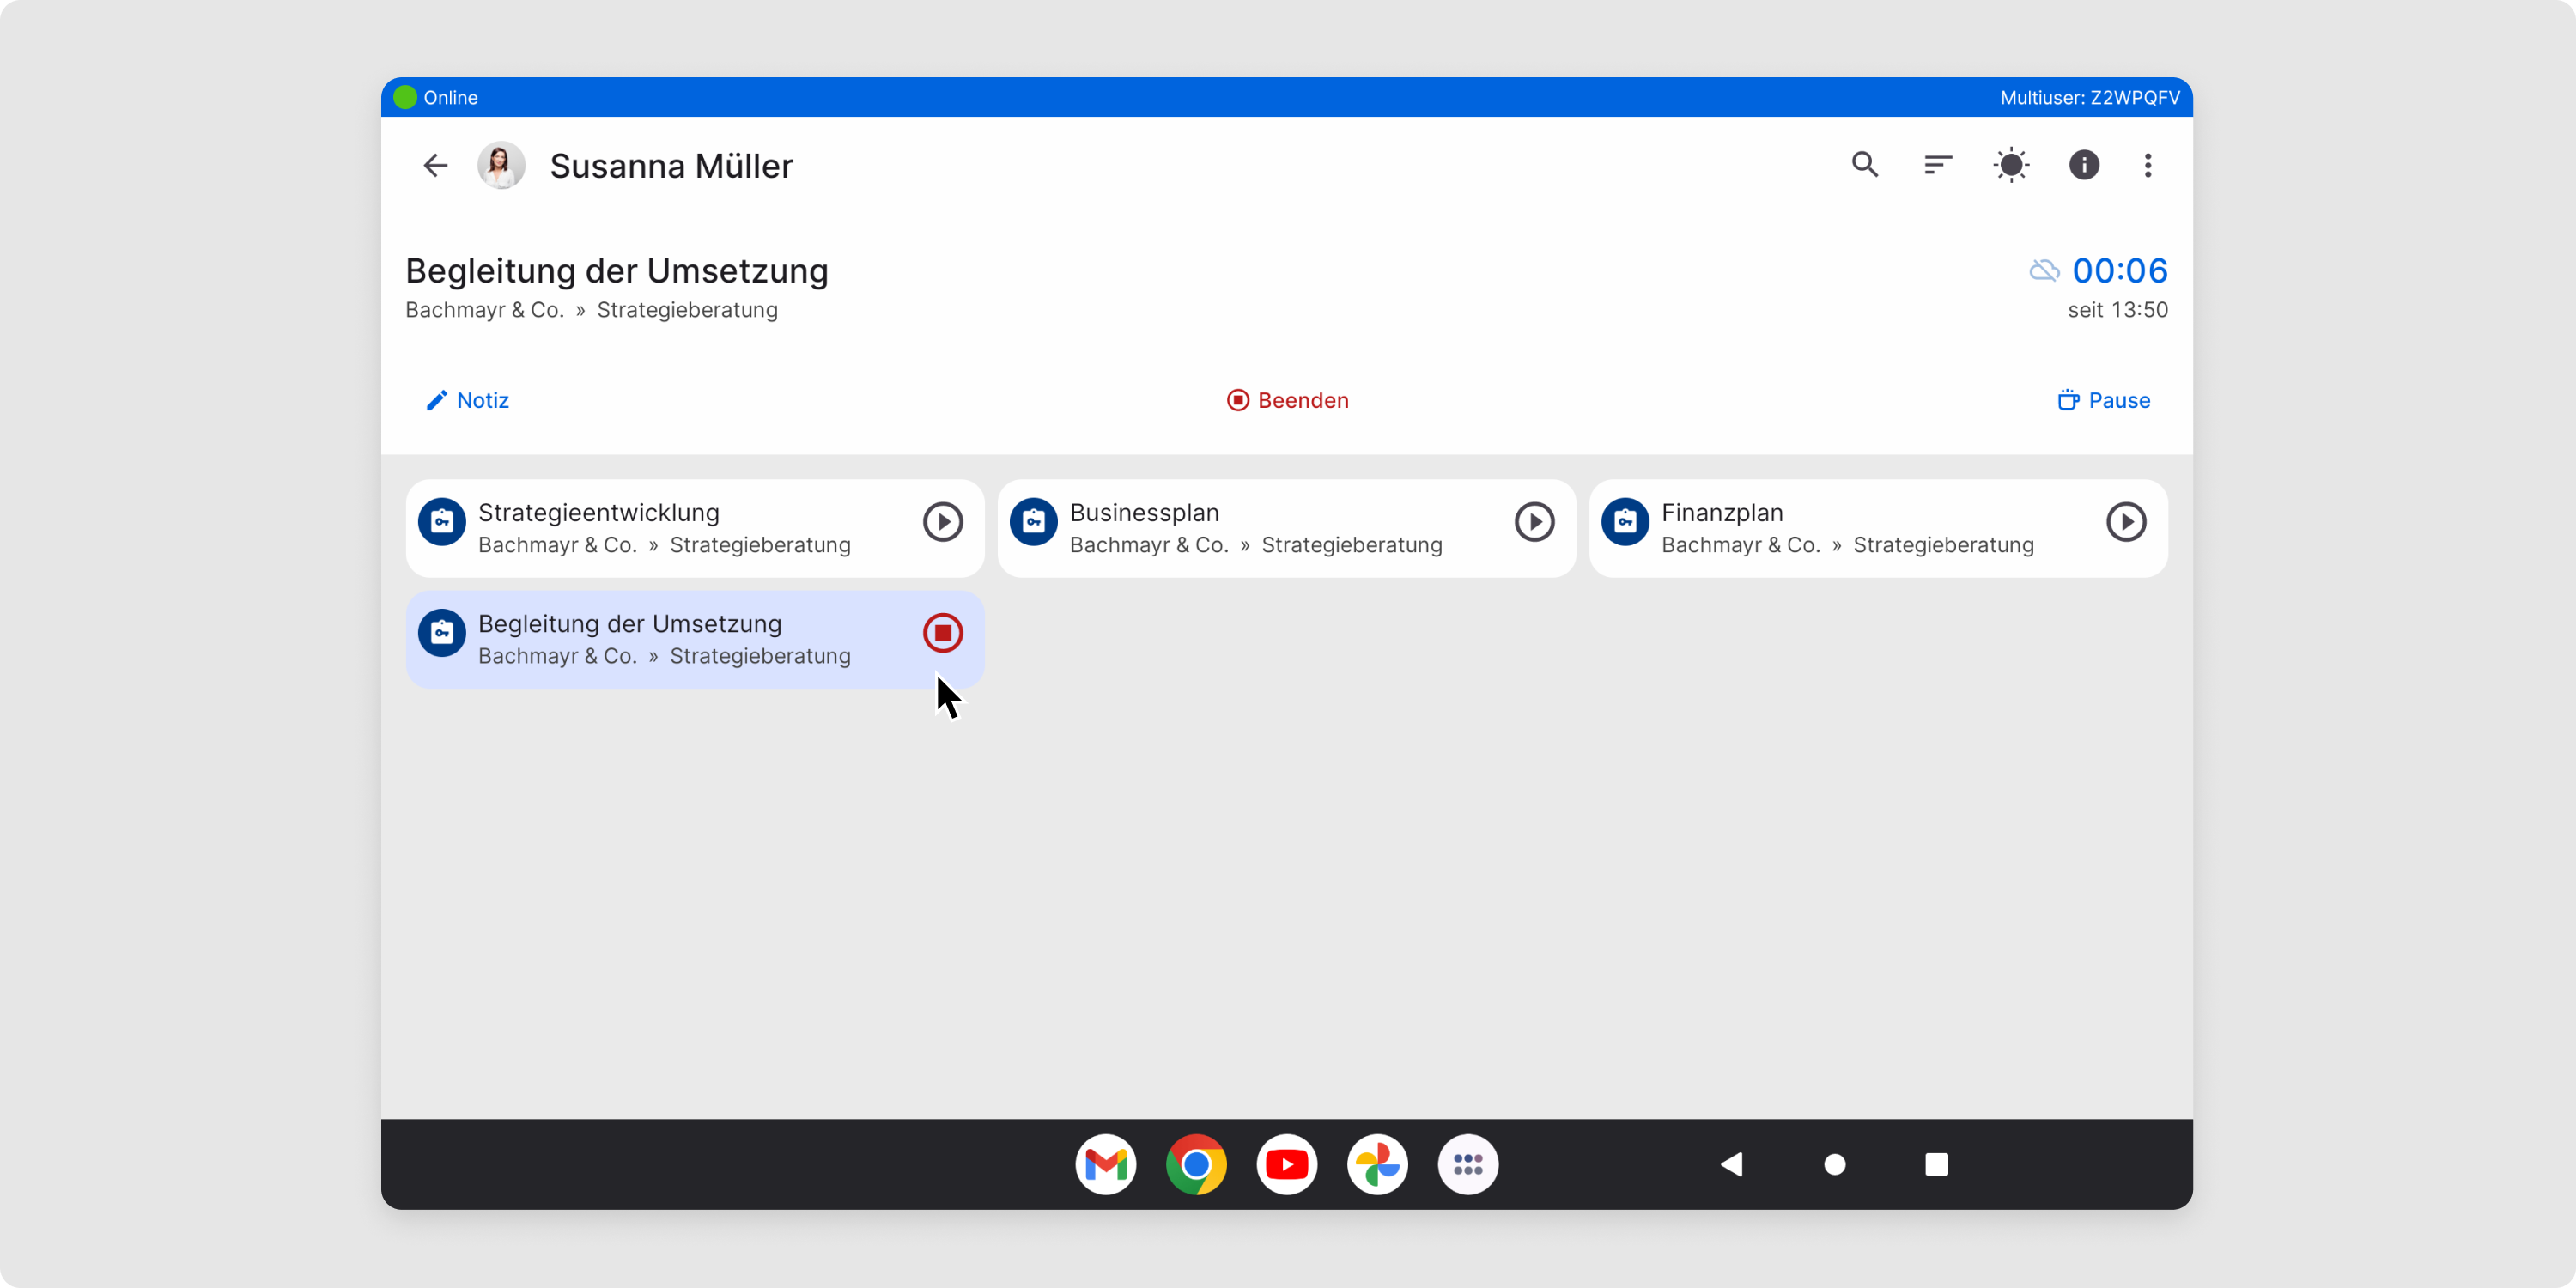Viewport: 2576px width, 1288px height.
Task: Click Susanna Müller's profile avatar
Action: [501, 165]
